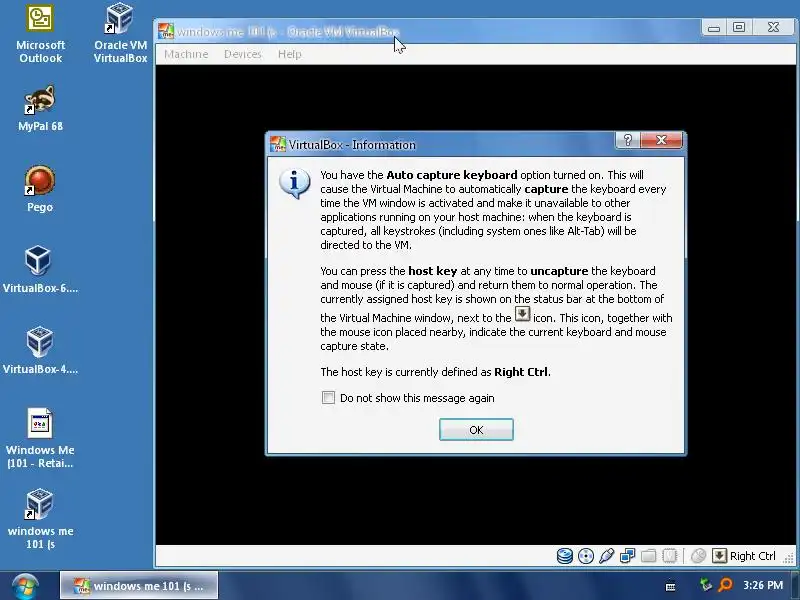Click the VM window resize grip
Image resolution: width=800 pixels, height=600 pixels.
click(788, 558)
